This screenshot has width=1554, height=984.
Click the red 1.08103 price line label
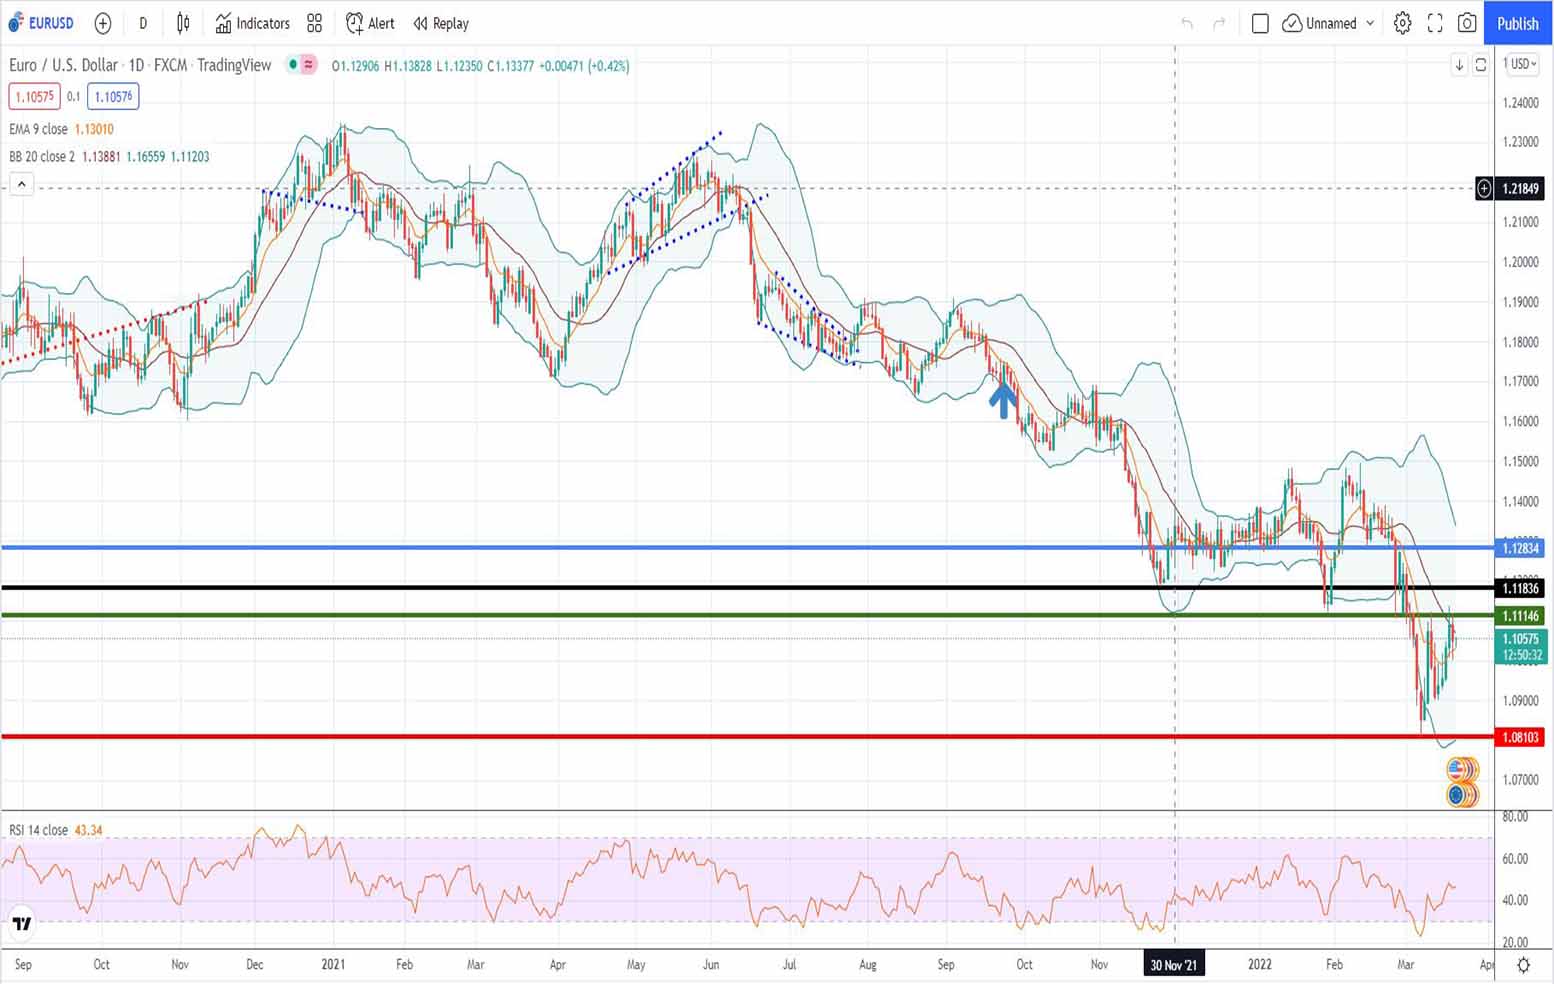1520,737
